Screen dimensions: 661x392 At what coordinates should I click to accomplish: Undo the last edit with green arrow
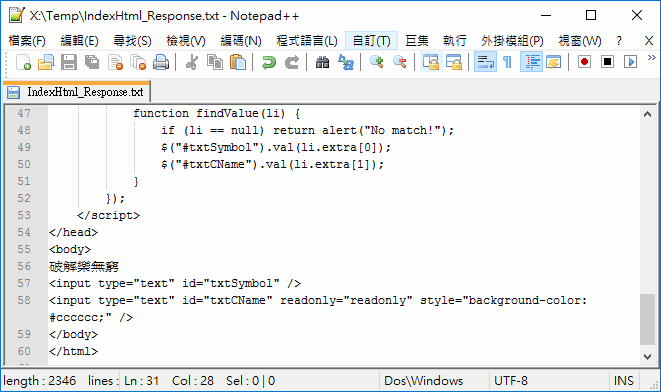pos(269,62)
